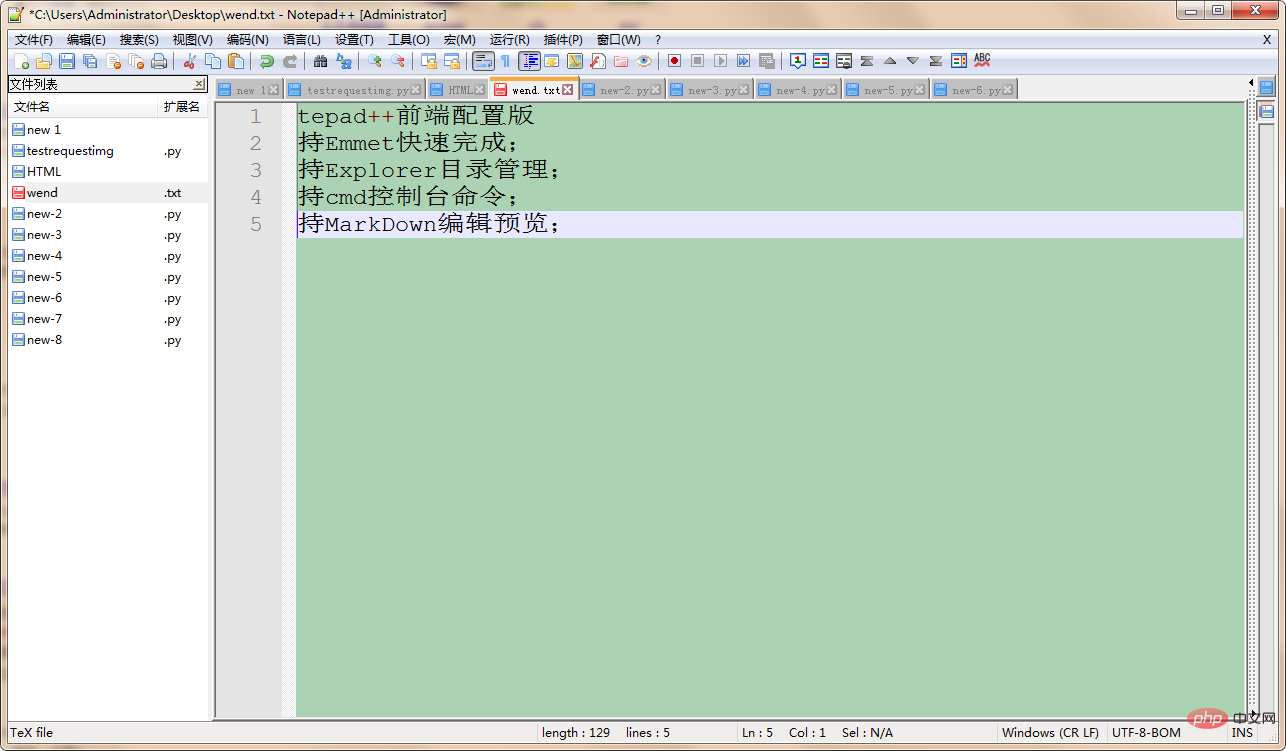Click the Close All documents icon

pos(136,61)
